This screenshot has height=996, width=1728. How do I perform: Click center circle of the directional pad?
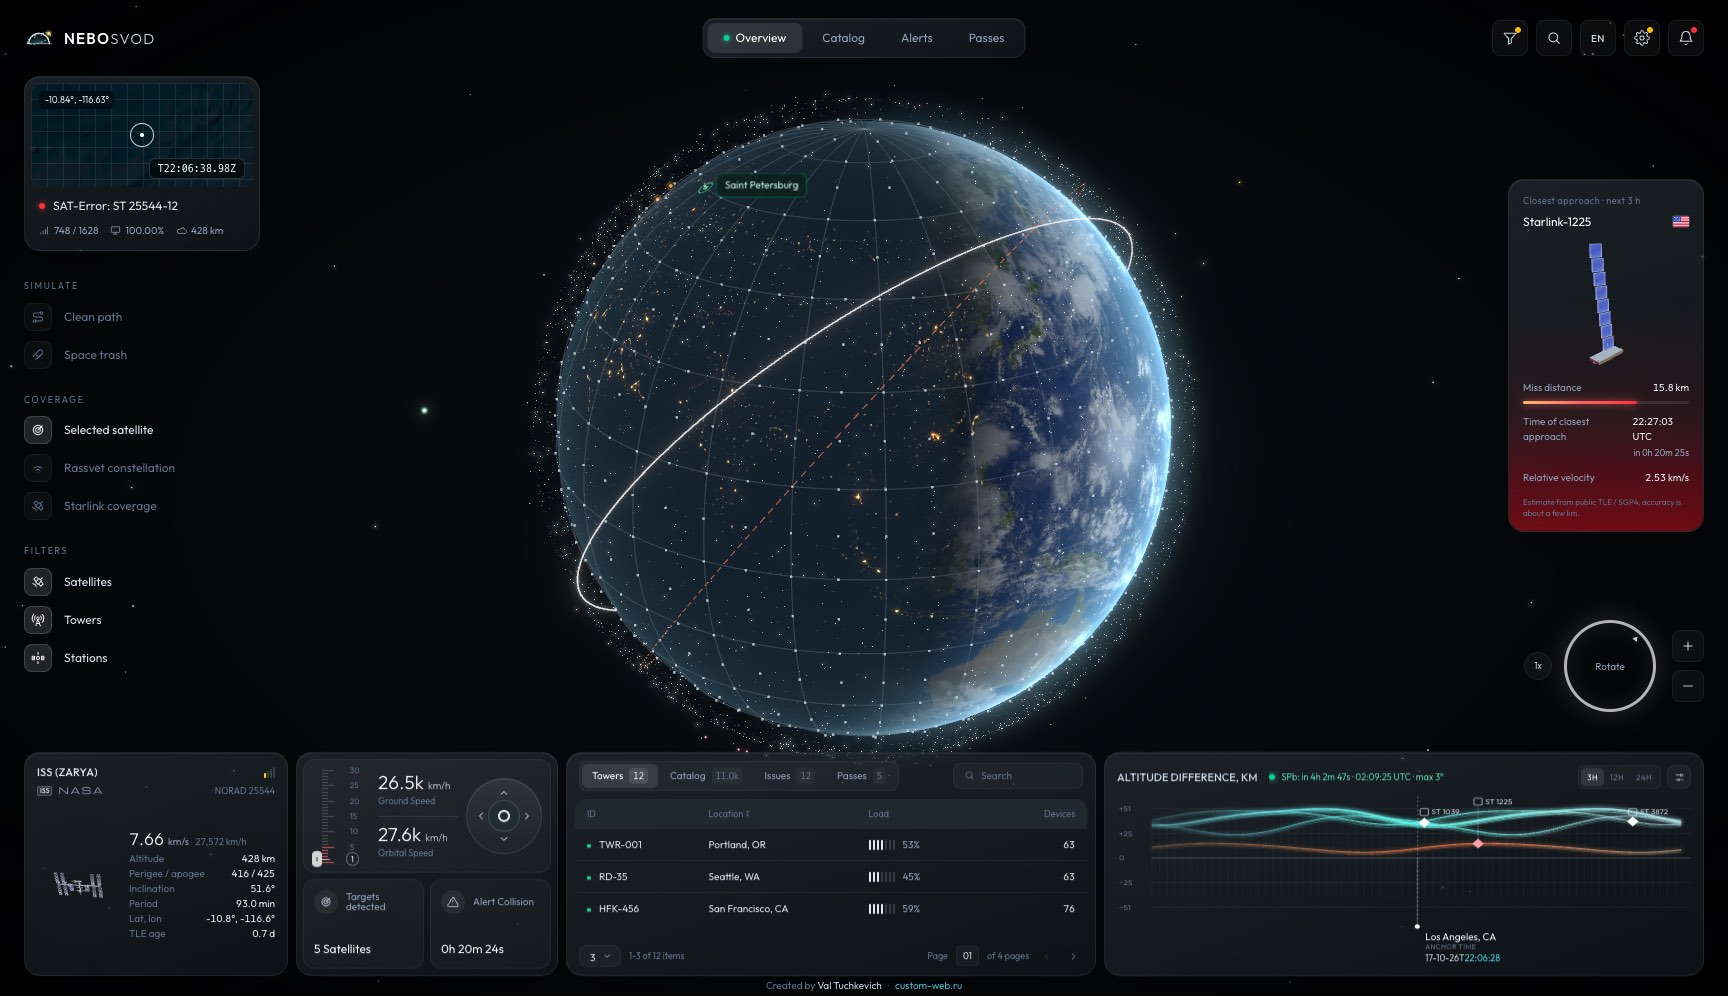503,816
